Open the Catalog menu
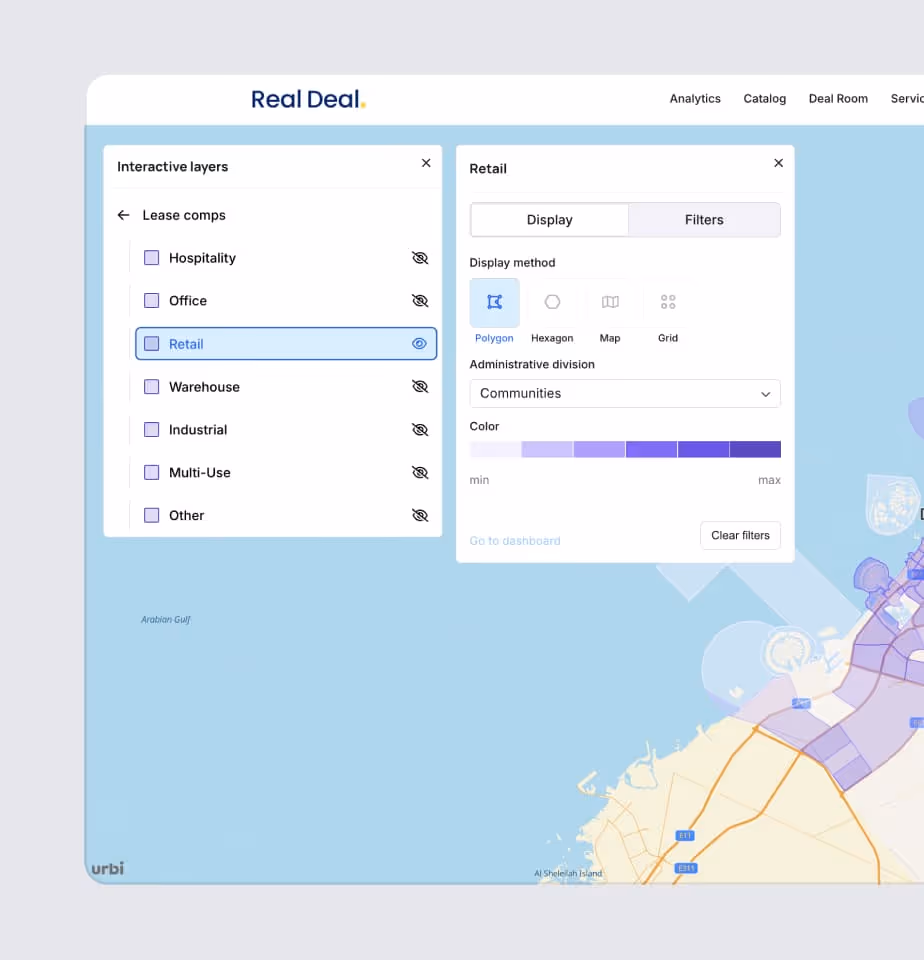 [x=764, y=99]
